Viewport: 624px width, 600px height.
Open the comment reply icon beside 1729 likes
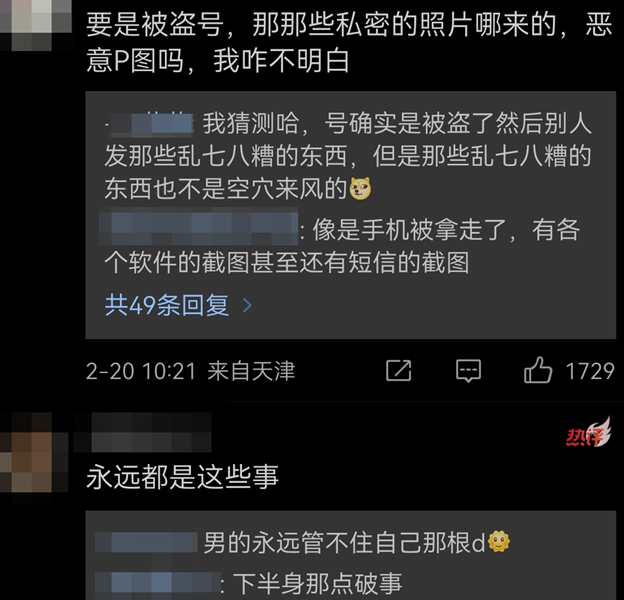pyautogui.click(x=468, y=371)
